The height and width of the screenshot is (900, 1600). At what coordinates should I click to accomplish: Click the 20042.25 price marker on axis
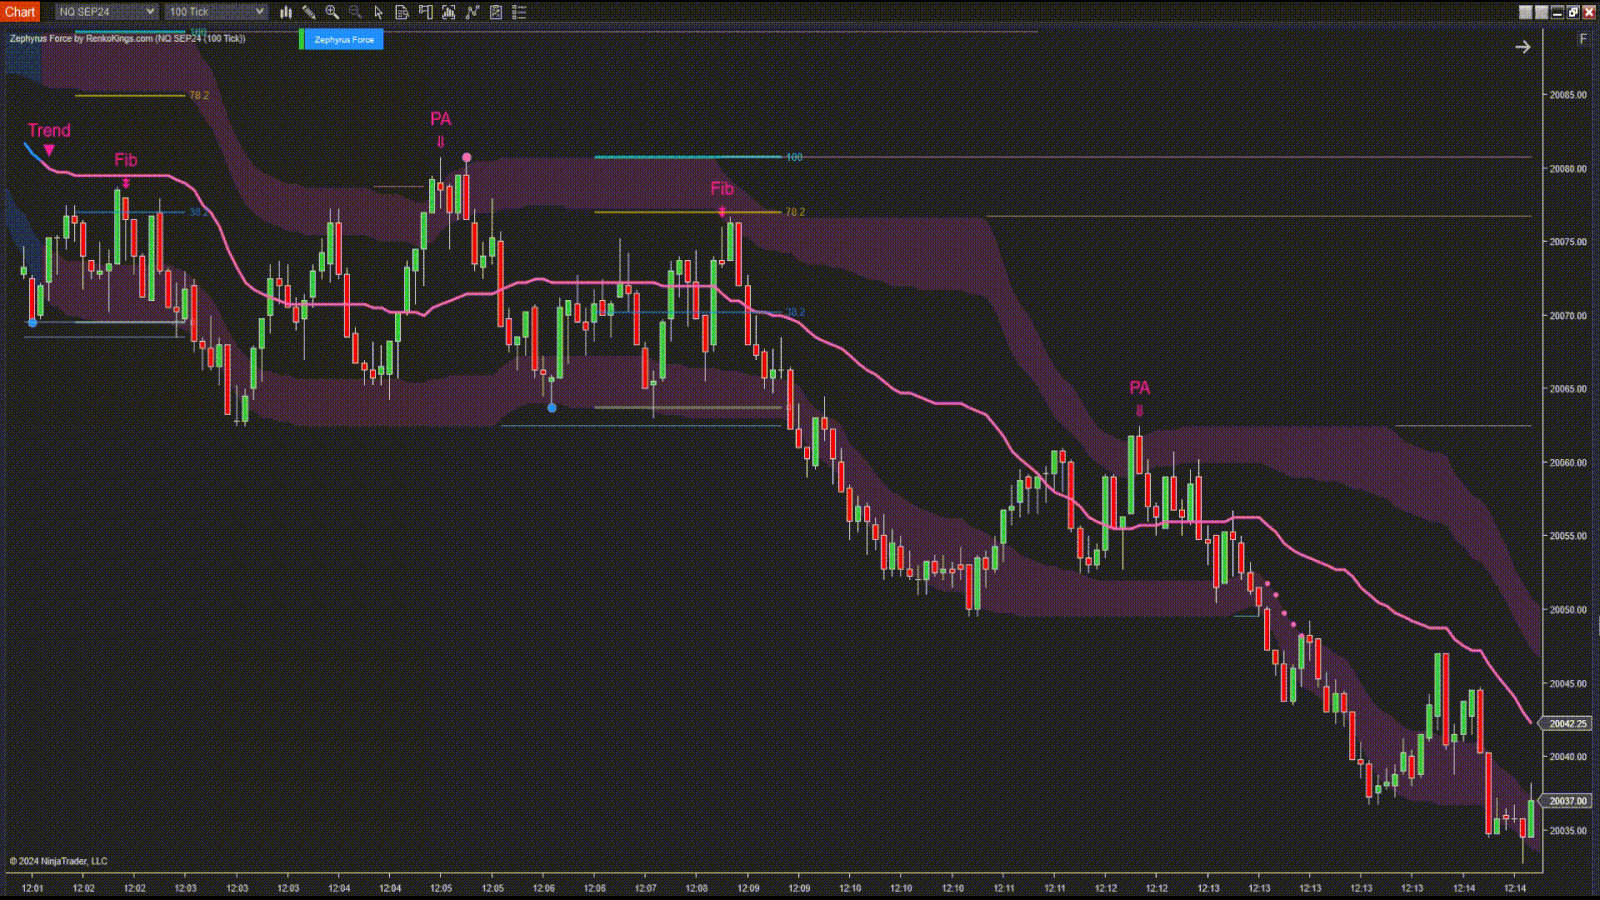pos(1567,723)
